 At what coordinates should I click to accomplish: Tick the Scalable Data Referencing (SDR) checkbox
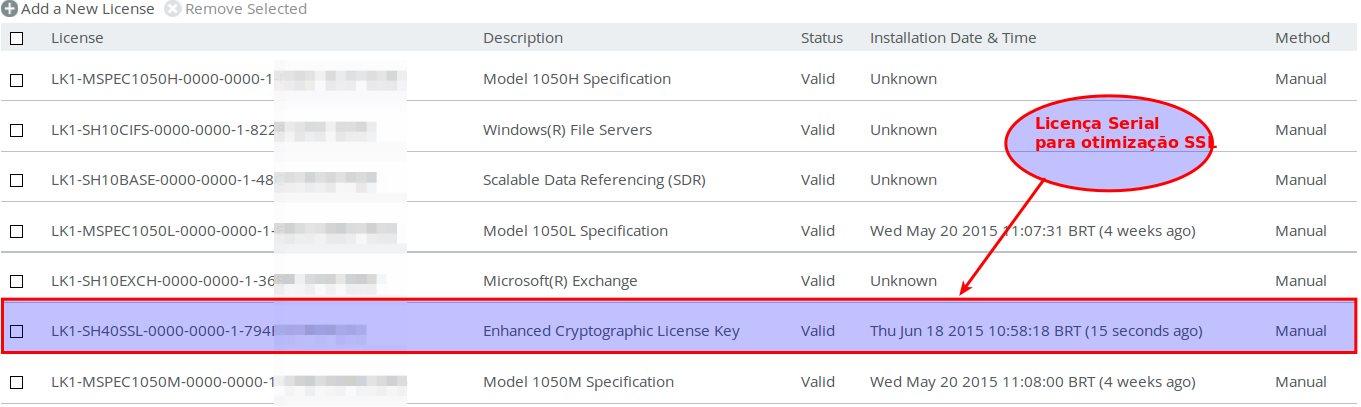point(16,181)
